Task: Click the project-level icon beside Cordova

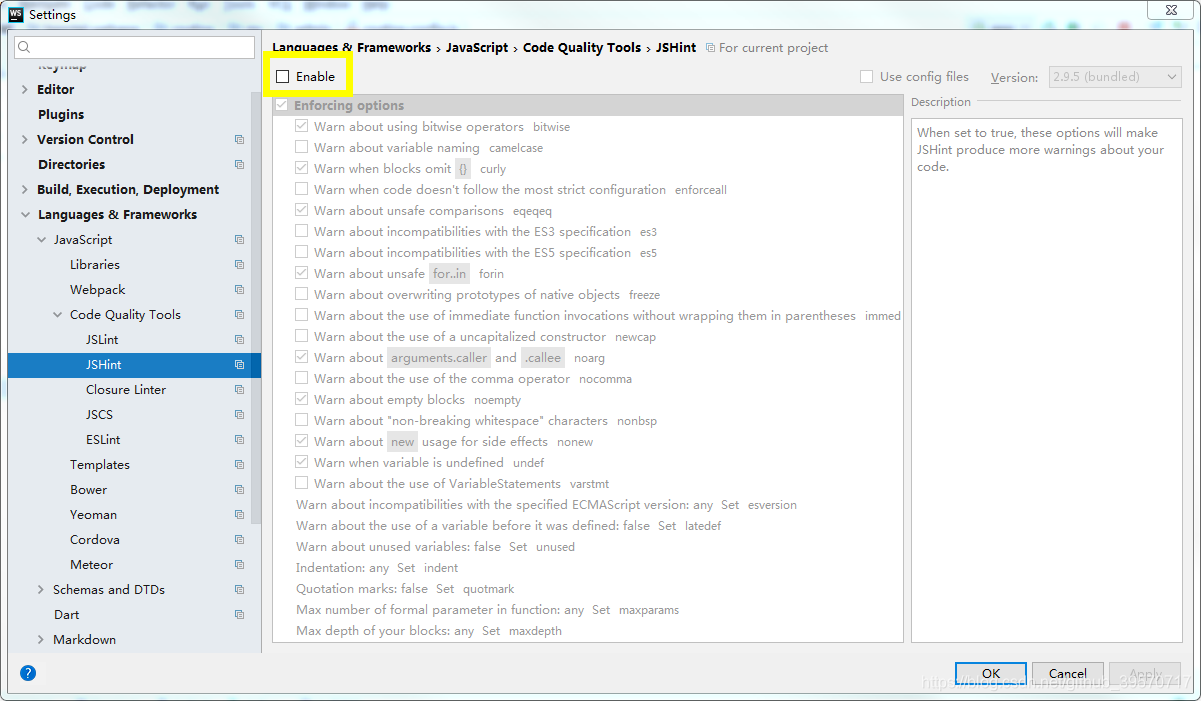Action: pyautogui.click(x=239, y=540)
